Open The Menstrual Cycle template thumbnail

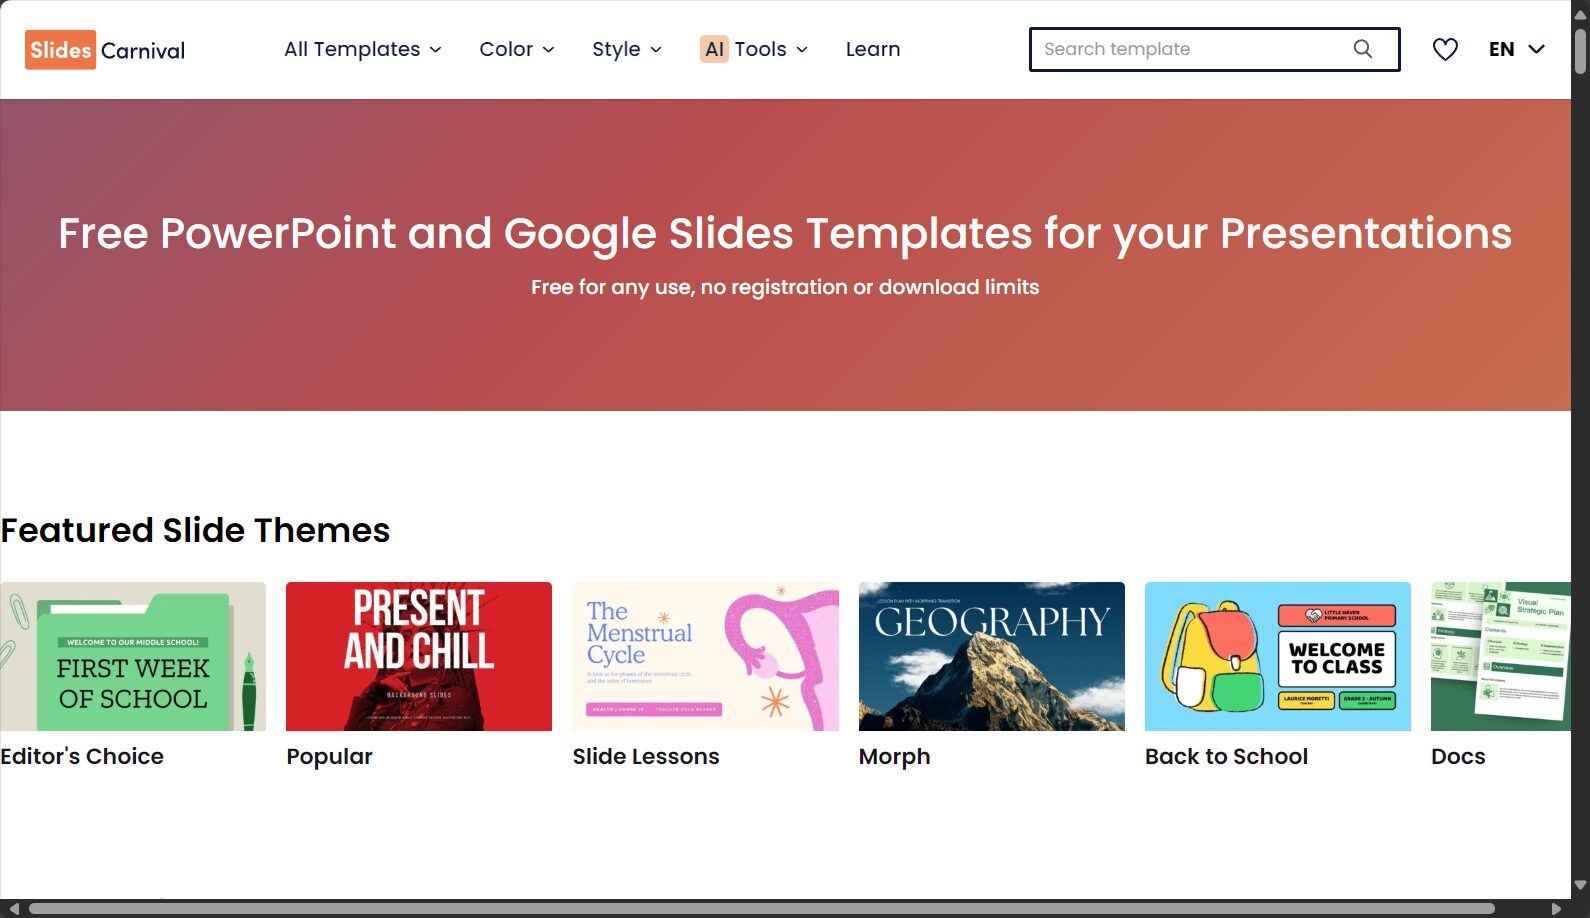[705, 656]
